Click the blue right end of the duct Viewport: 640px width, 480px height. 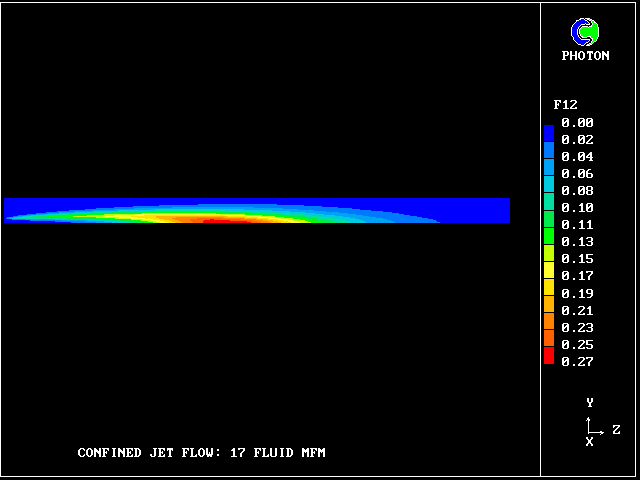480,210
